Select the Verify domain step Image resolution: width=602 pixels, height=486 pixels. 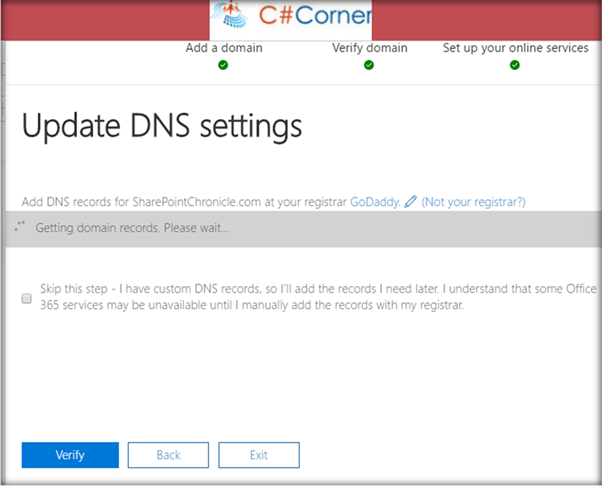(369, 48)
